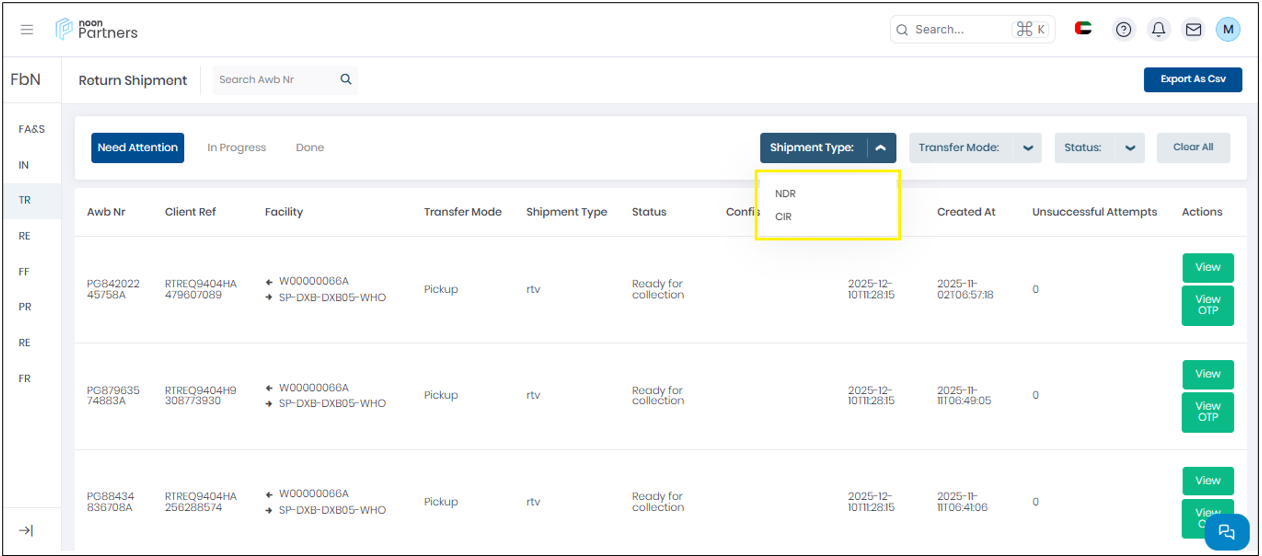
Task: Switch to the In Progress tab
Action: [236, 148]
